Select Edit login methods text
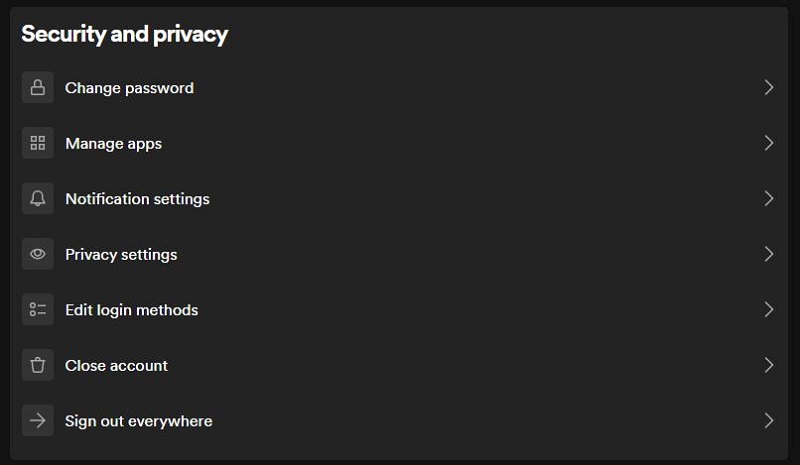The width and height of the screenshot is (800, 465). pos(132,310)
